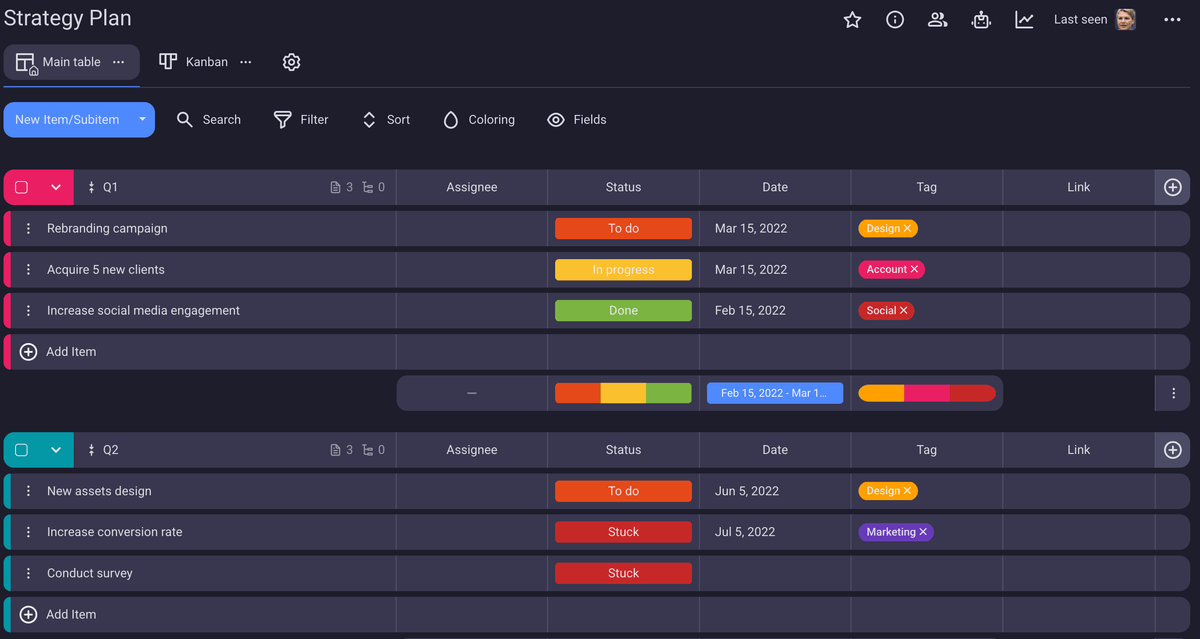Open the three-dot menu for Rebranding campaign
Screen dimensions: 1200x639
pyautogui.click(x=28, y=229)
